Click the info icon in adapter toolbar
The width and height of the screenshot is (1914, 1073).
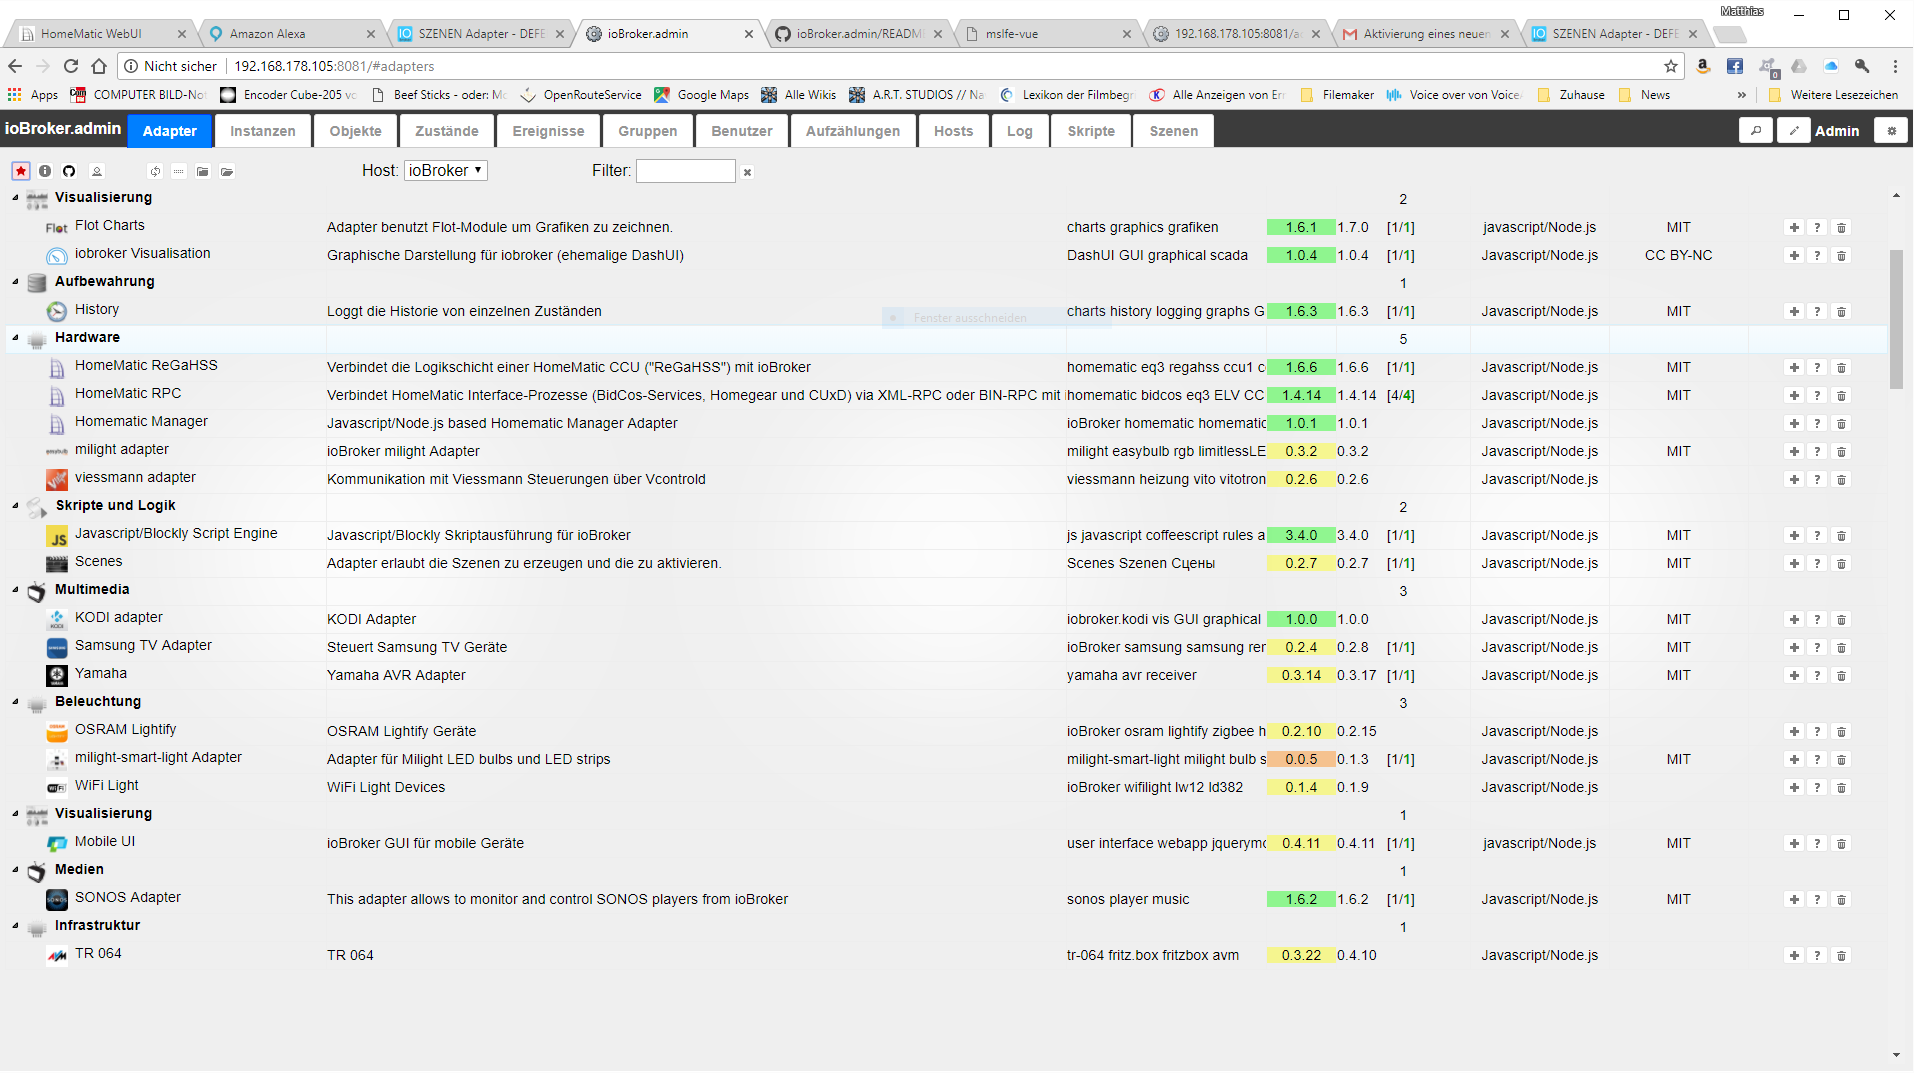click(45, 171)
